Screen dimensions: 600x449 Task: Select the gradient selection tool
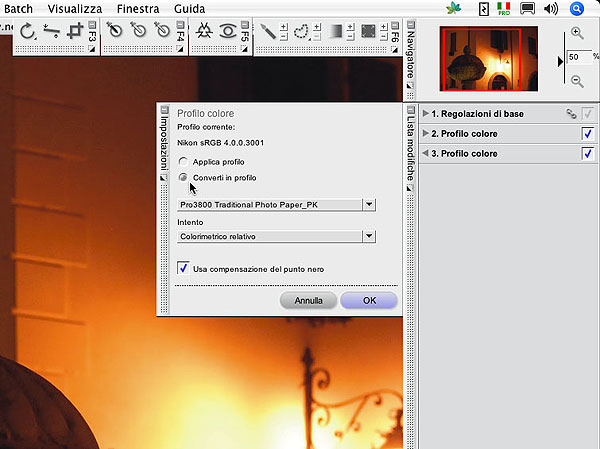click(x=335, y=31)
